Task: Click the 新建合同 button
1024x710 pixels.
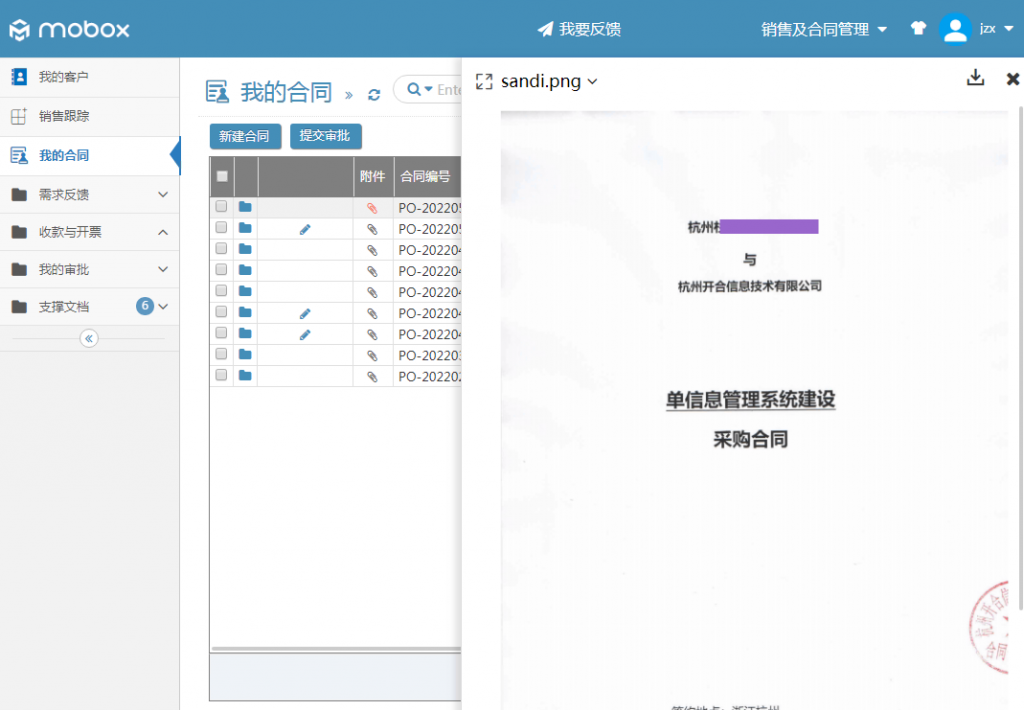Action: (245, 136)
